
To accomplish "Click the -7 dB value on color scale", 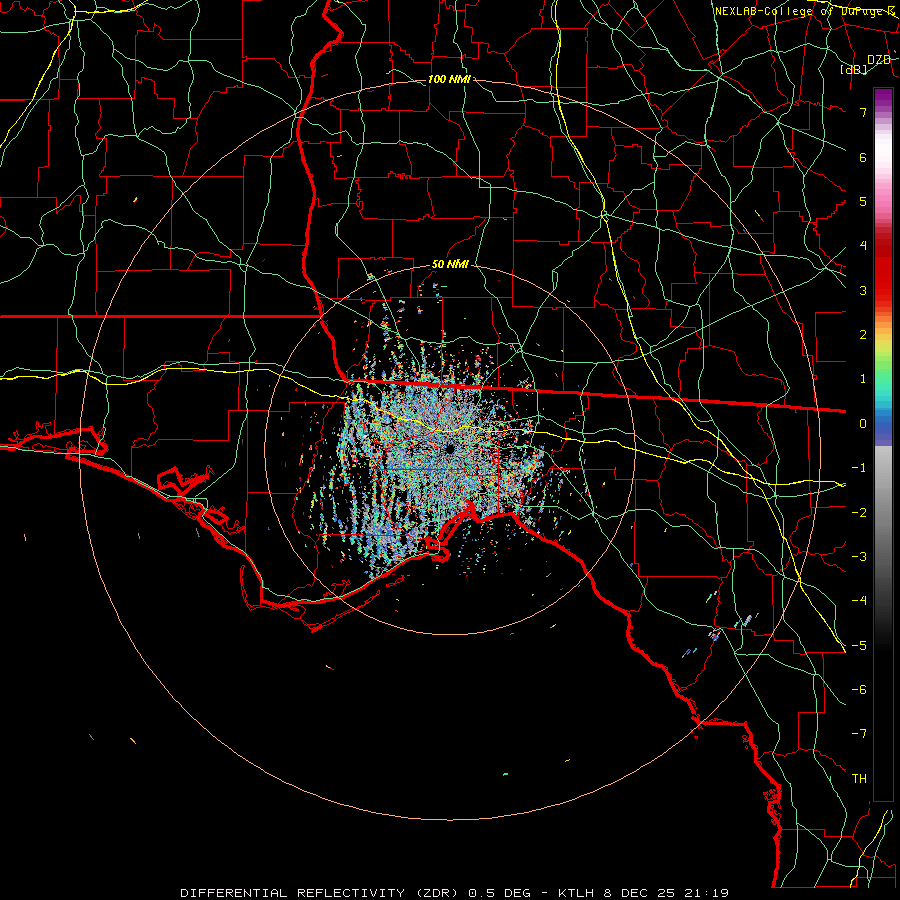I will click(859, 734).
